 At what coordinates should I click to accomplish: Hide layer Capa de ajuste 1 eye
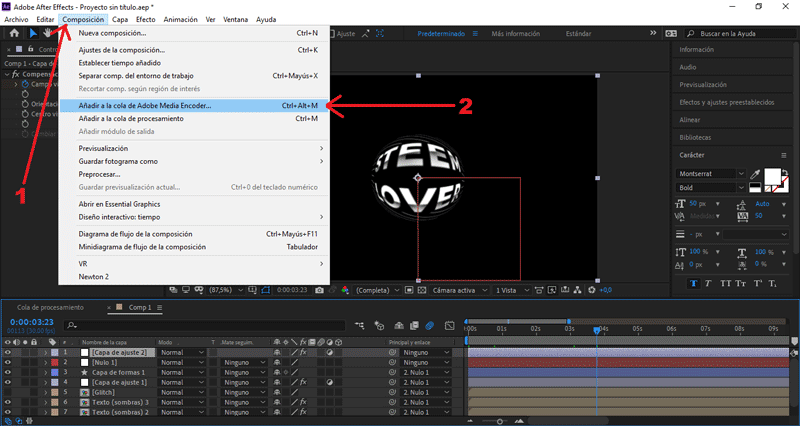click(7, 382)
